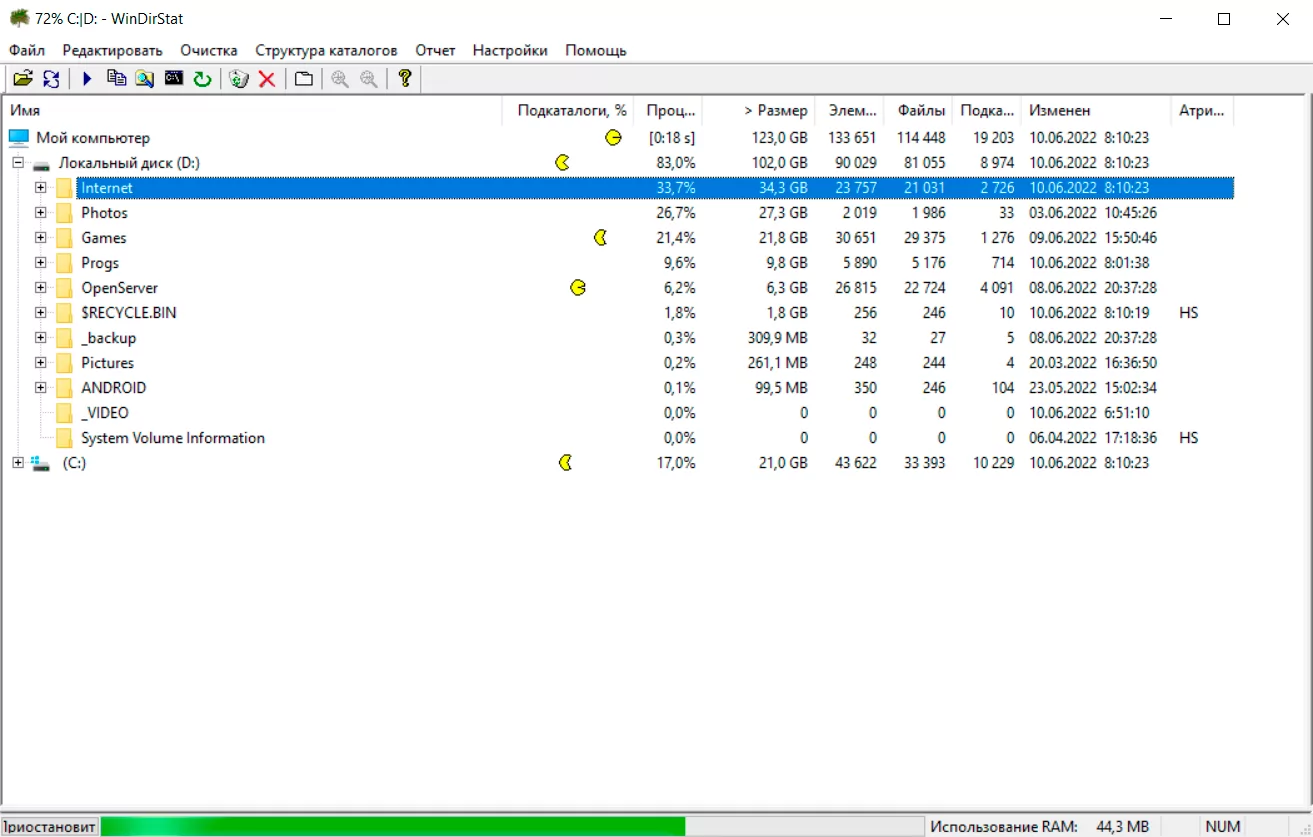This screenshot has width=1313, height=837.
Task: Click the Open drive folder toolbar icon
Action: click(x=22, y=79)
